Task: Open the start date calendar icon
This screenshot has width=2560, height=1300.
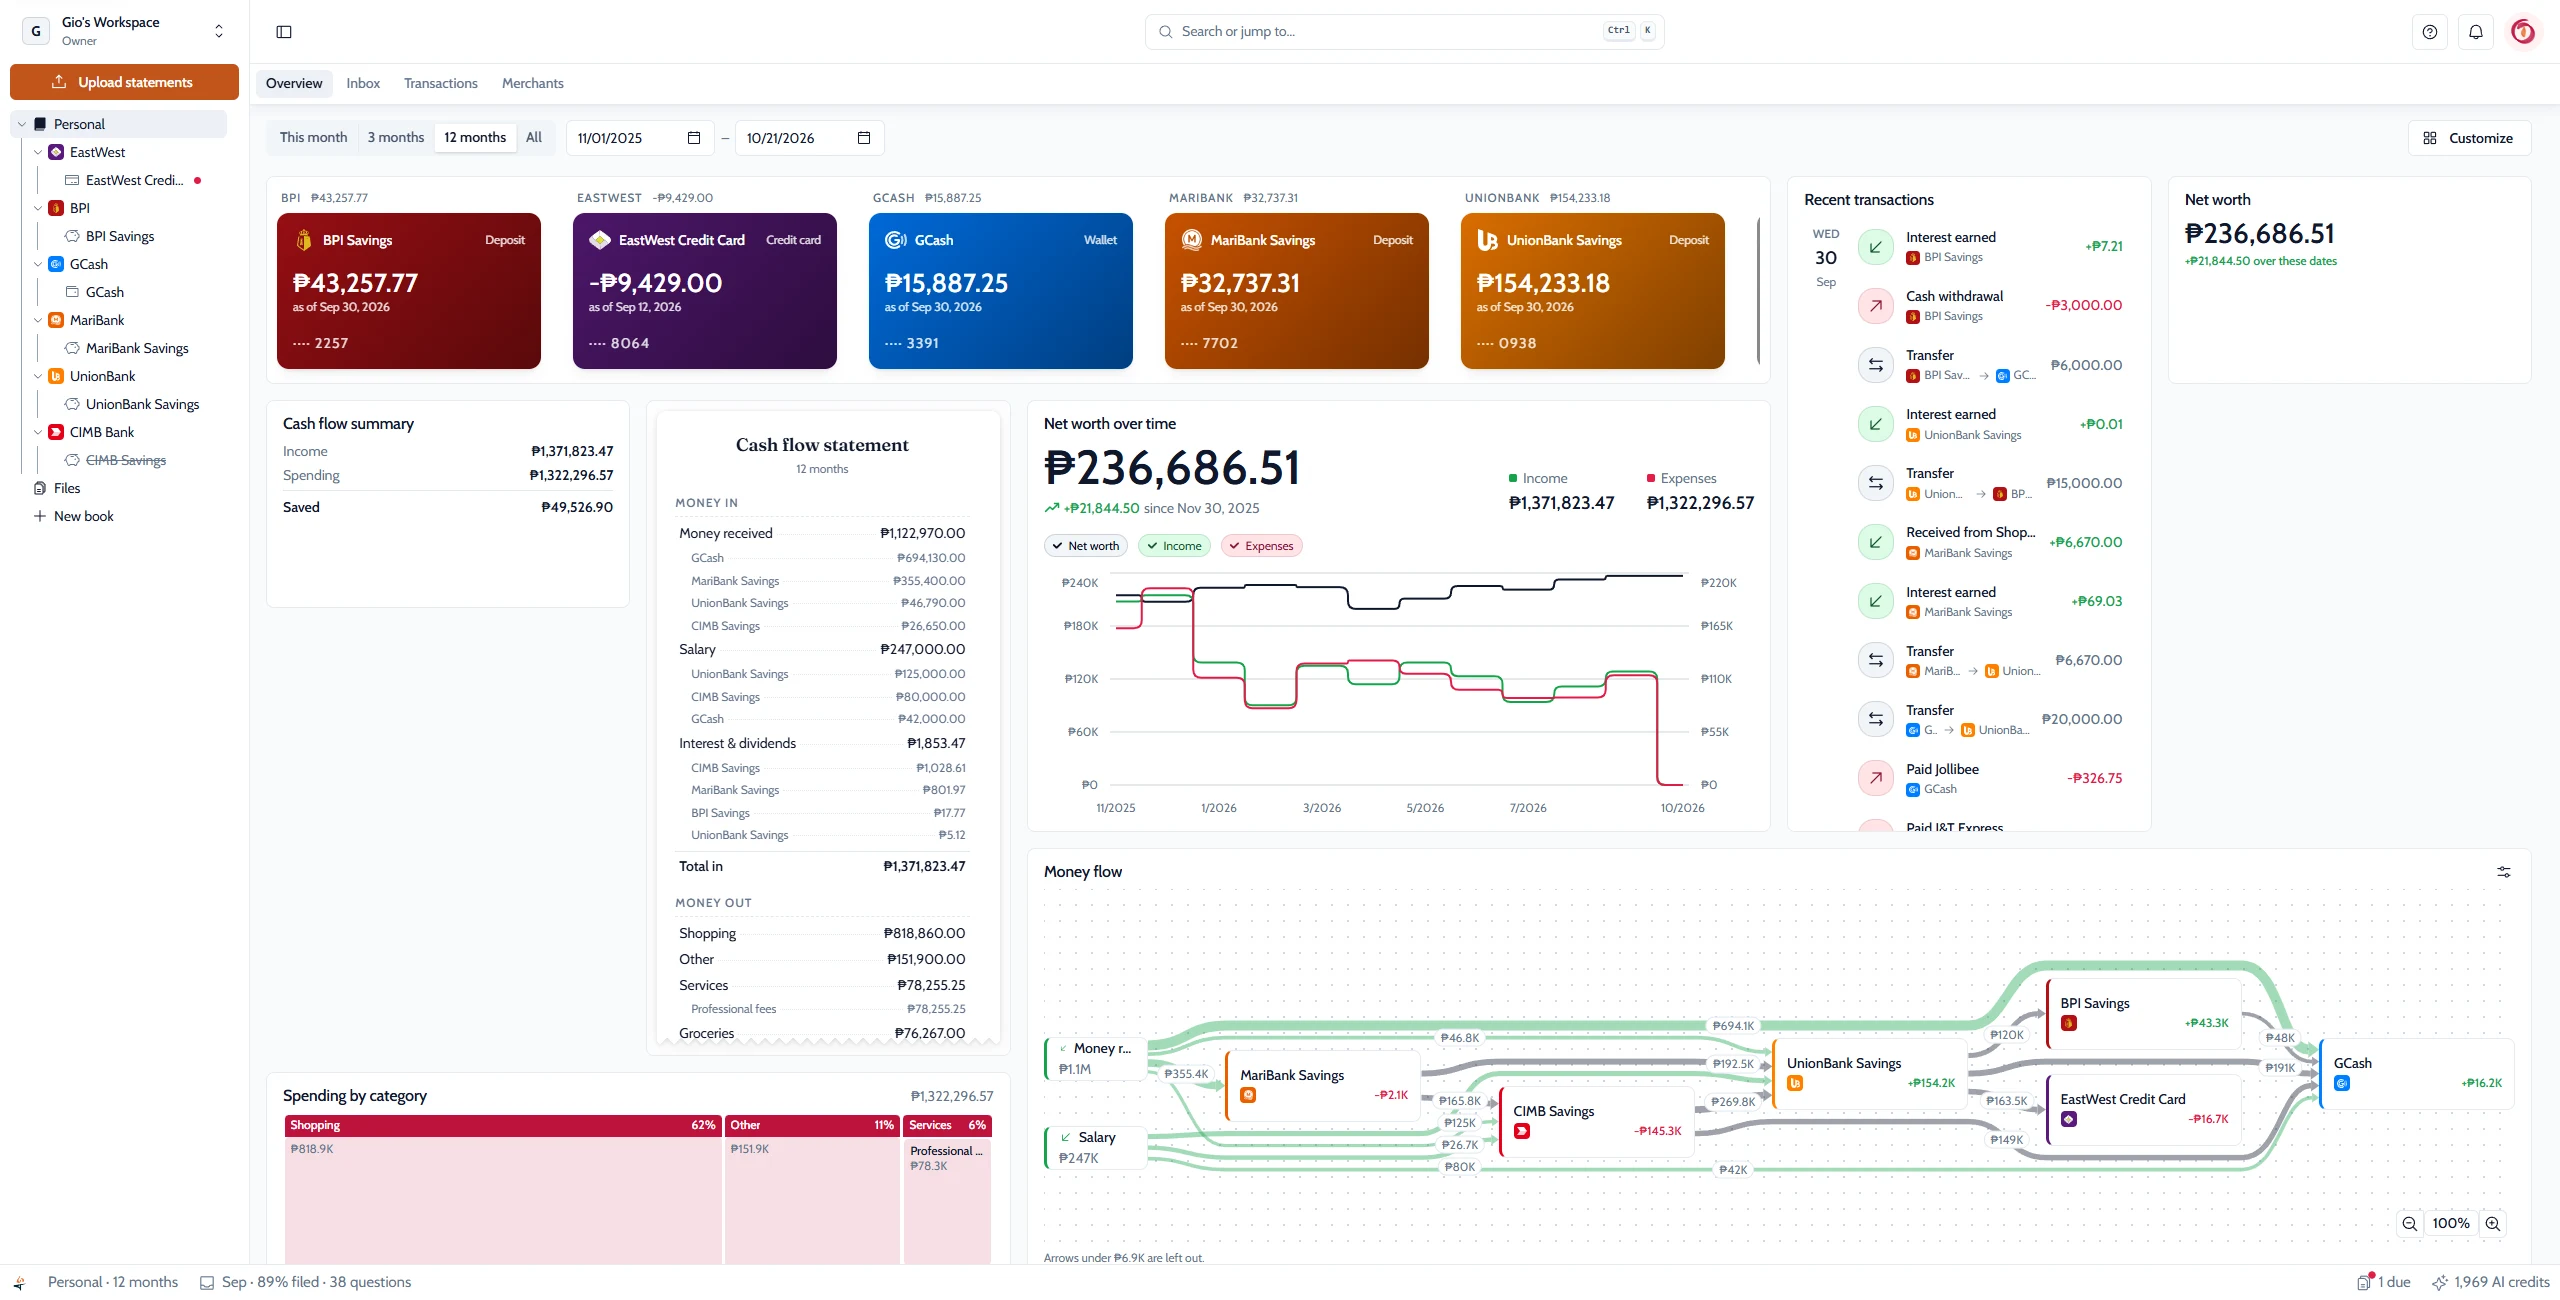Action: [x=694, y=138]
